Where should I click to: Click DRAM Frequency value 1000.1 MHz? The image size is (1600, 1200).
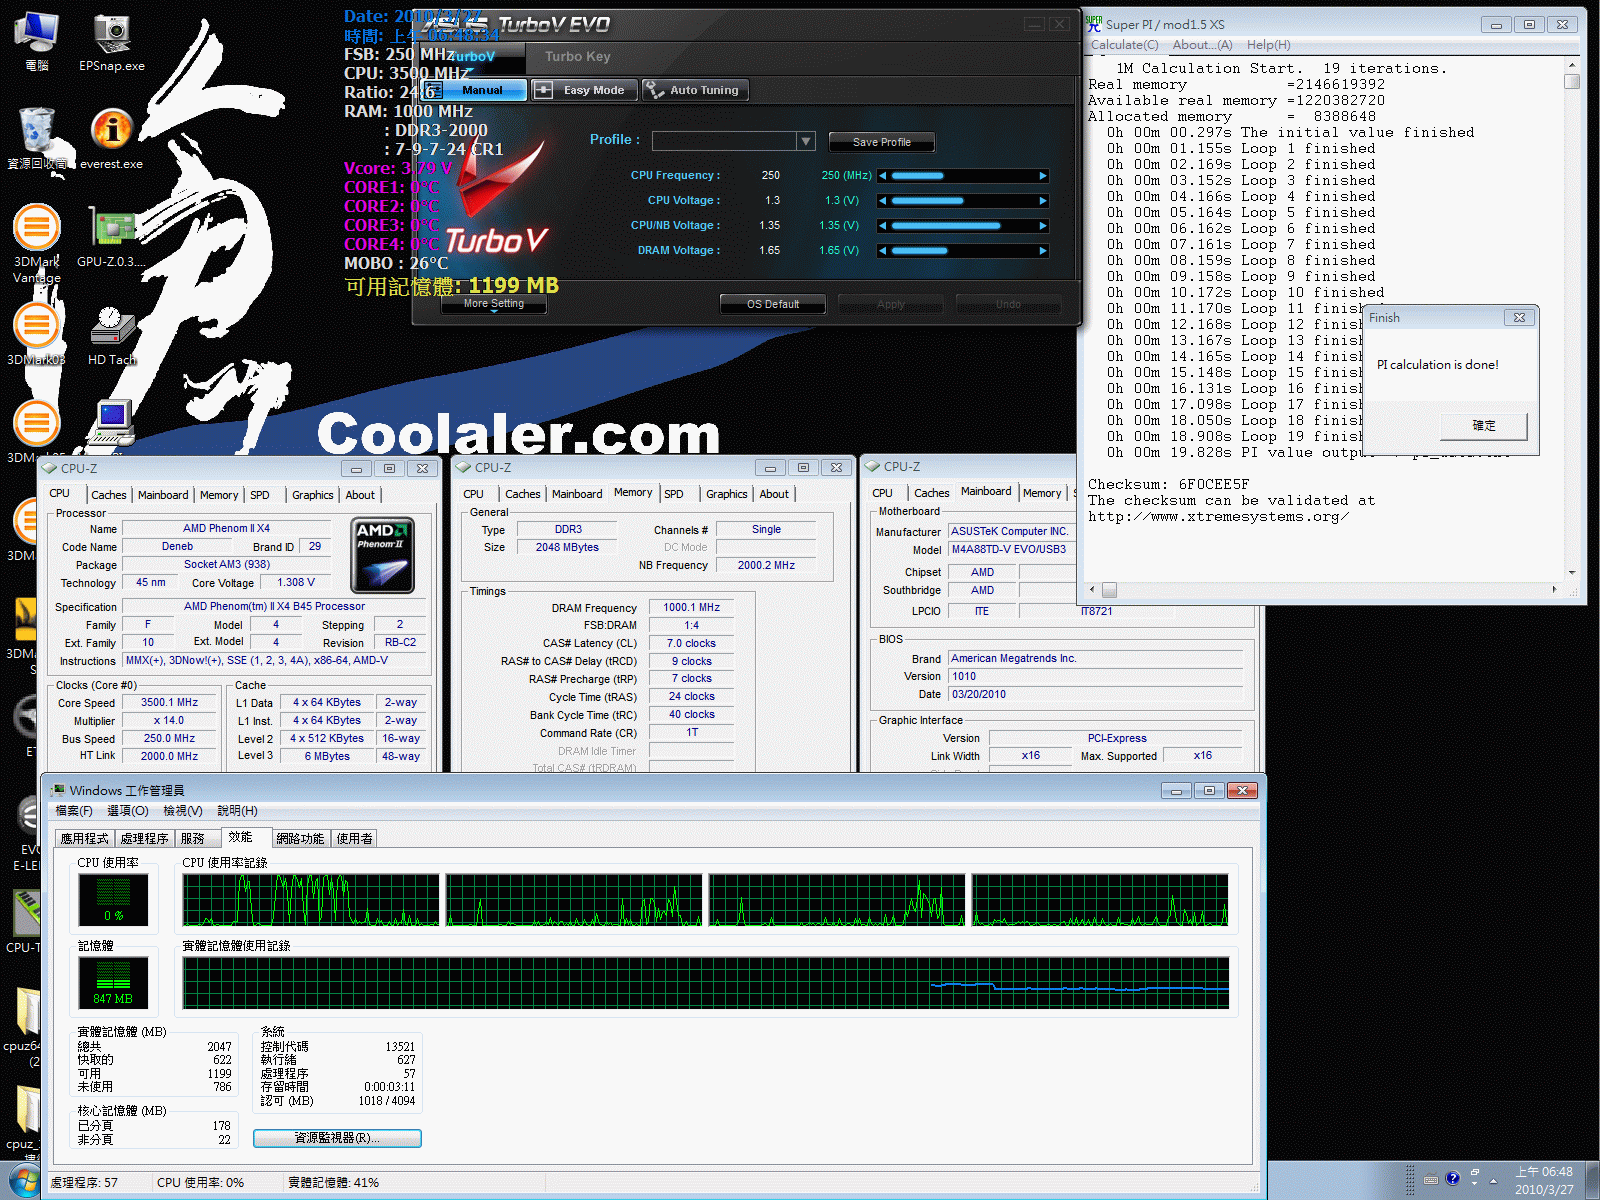(692, 608)
